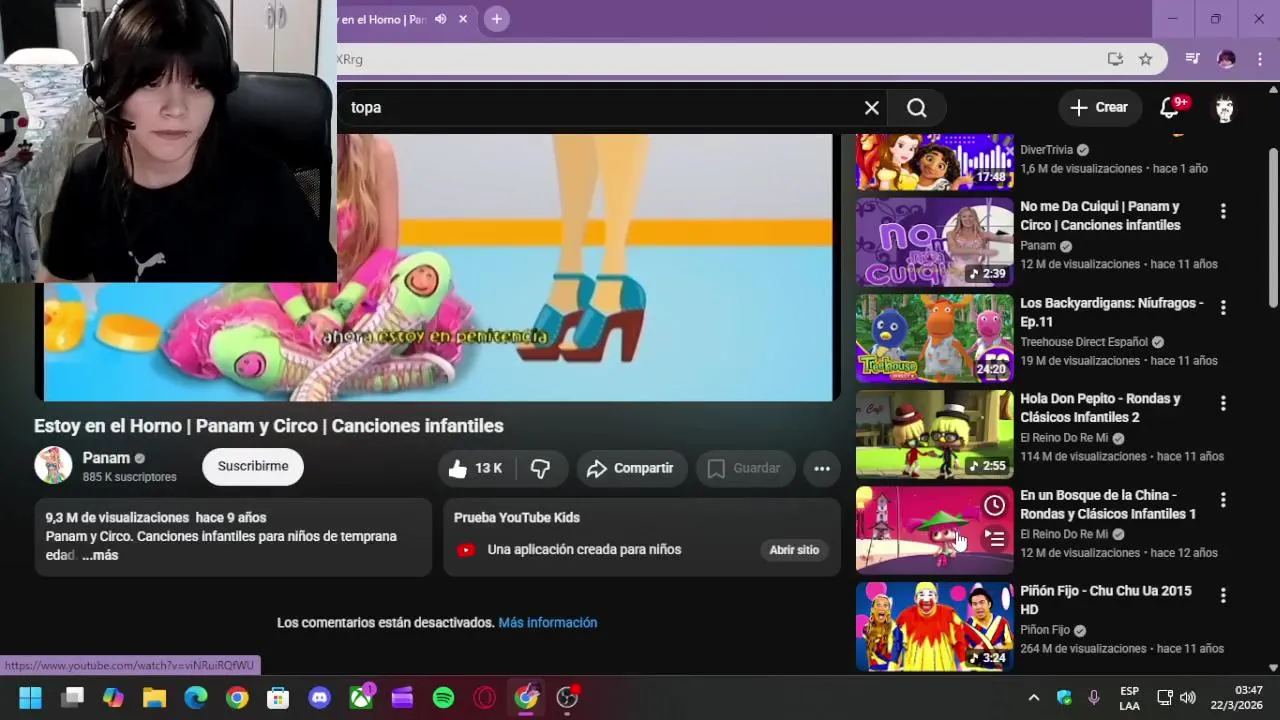The image size is (1280, 720).
Task: Open the Compartir share dialog
Action: 631,468
